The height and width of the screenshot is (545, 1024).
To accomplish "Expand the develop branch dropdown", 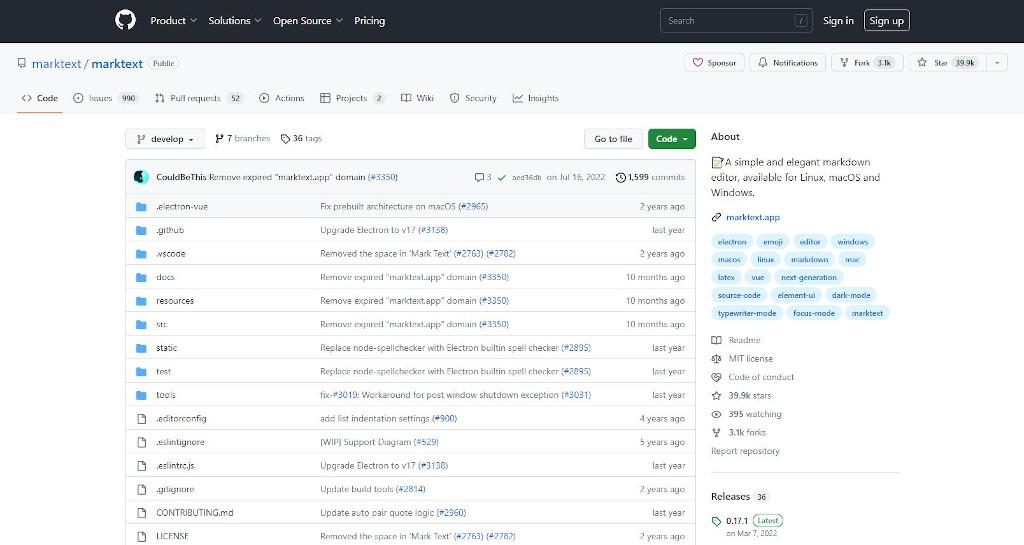I will coord(164,139).
